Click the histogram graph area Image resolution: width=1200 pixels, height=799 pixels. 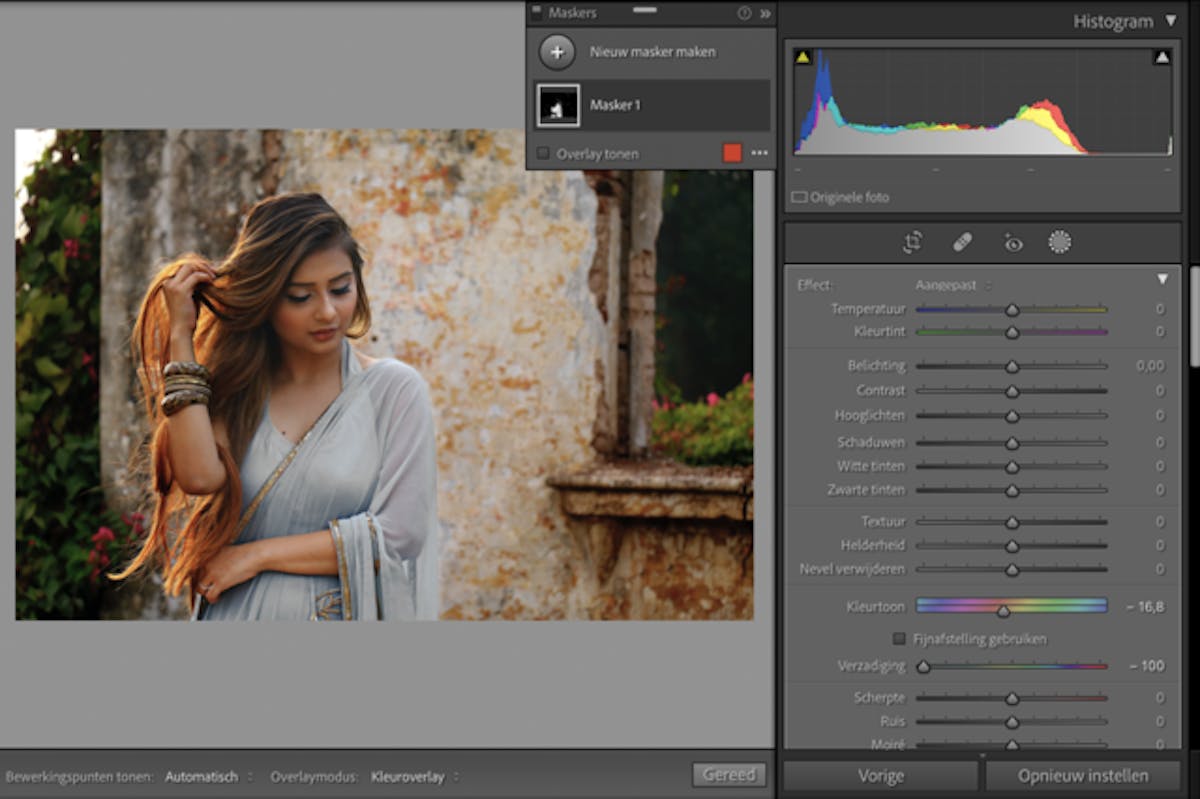(x=983, y=103)
